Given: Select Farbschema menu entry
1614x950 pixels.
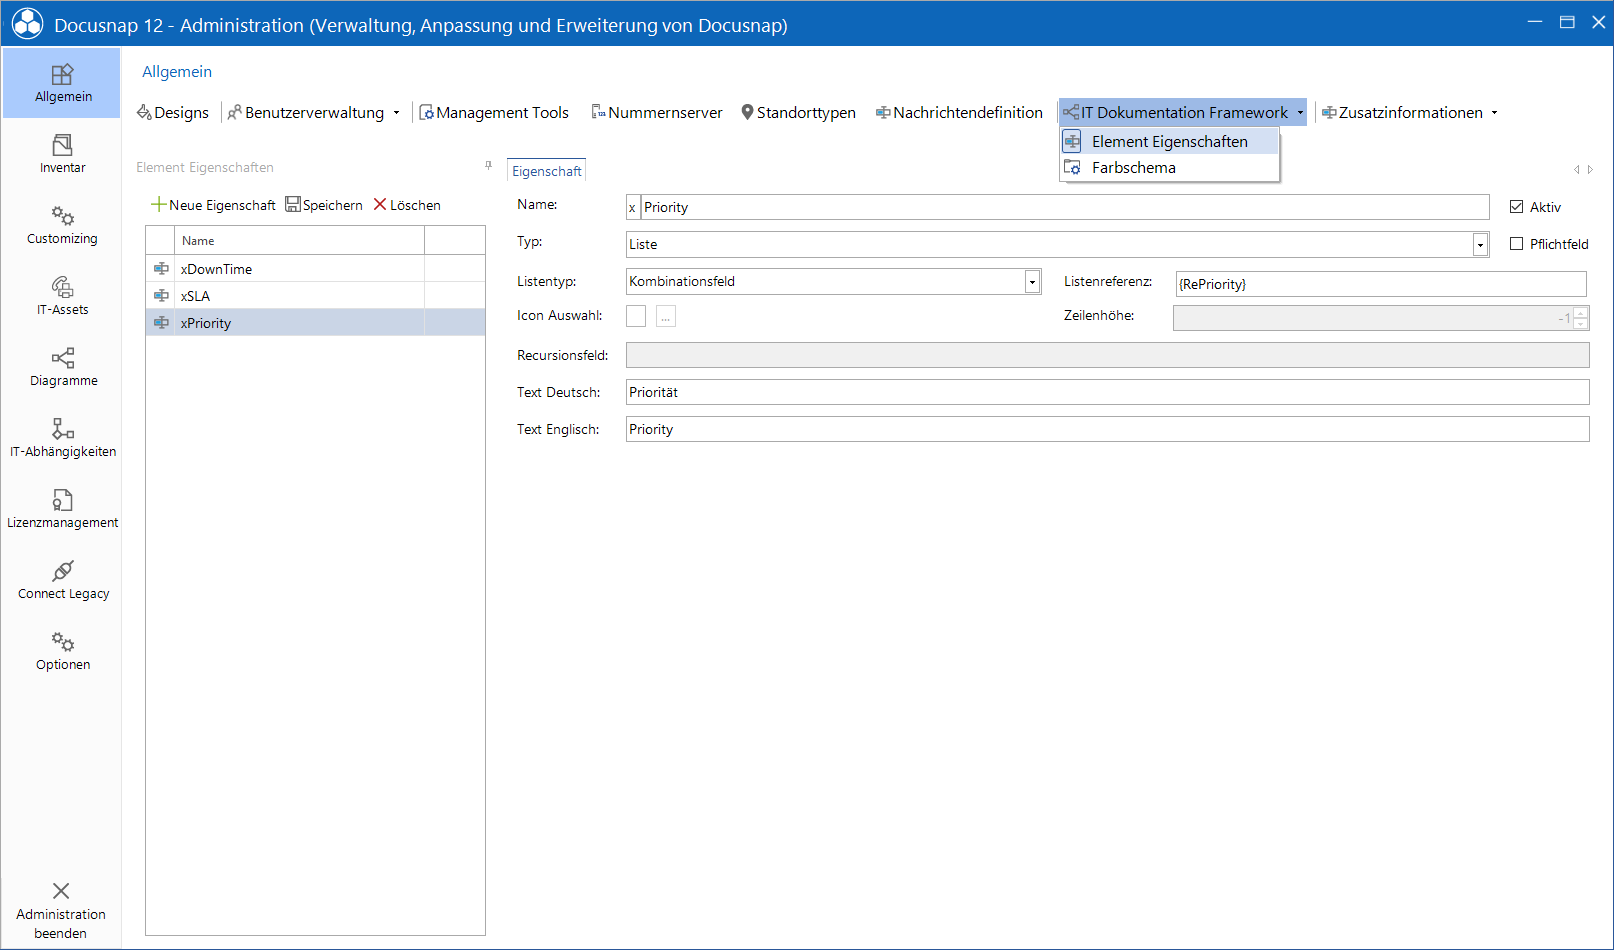Looking at the screenshot, I should tap(1170, 168).
